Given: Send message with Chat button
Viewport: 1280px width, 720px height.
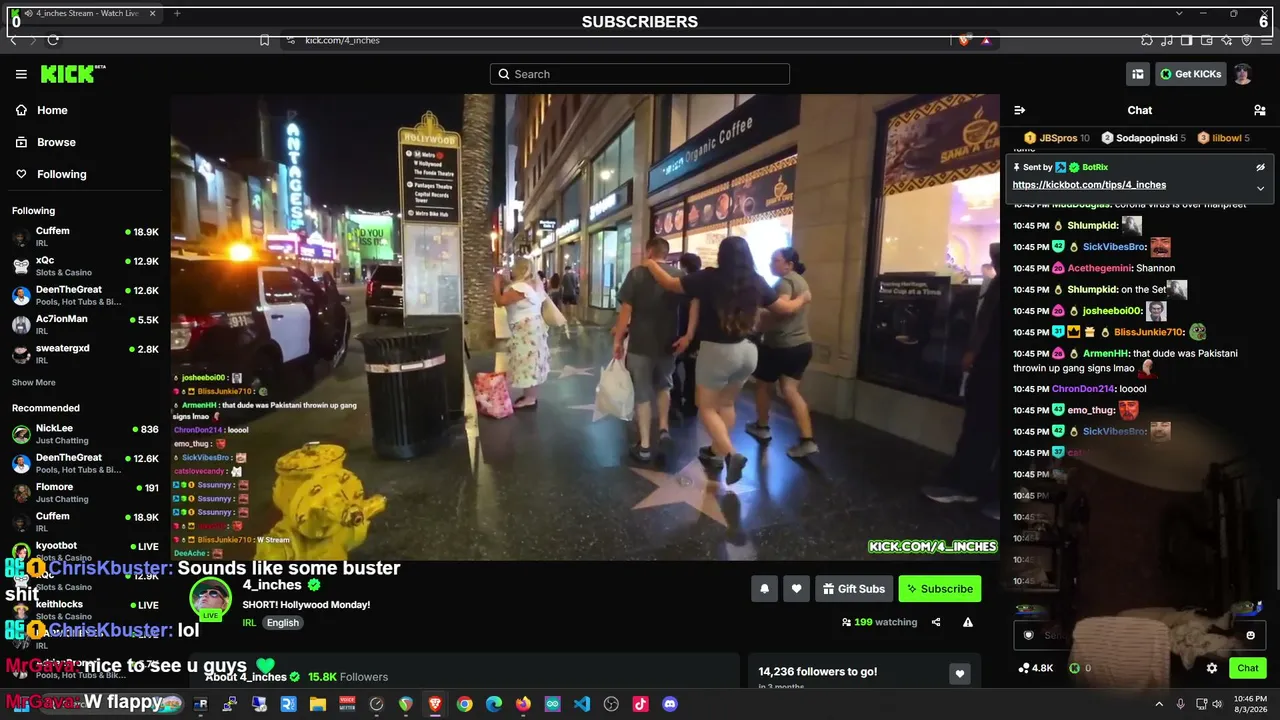Looking at the screenshot, I should (x=1248, y=668).
